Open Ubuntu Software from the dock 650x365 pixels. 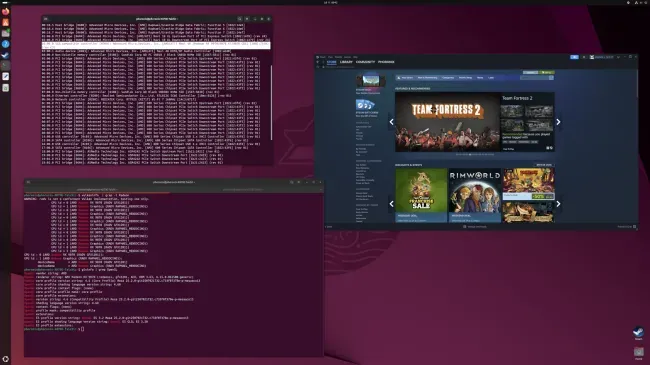click(5, 22)
